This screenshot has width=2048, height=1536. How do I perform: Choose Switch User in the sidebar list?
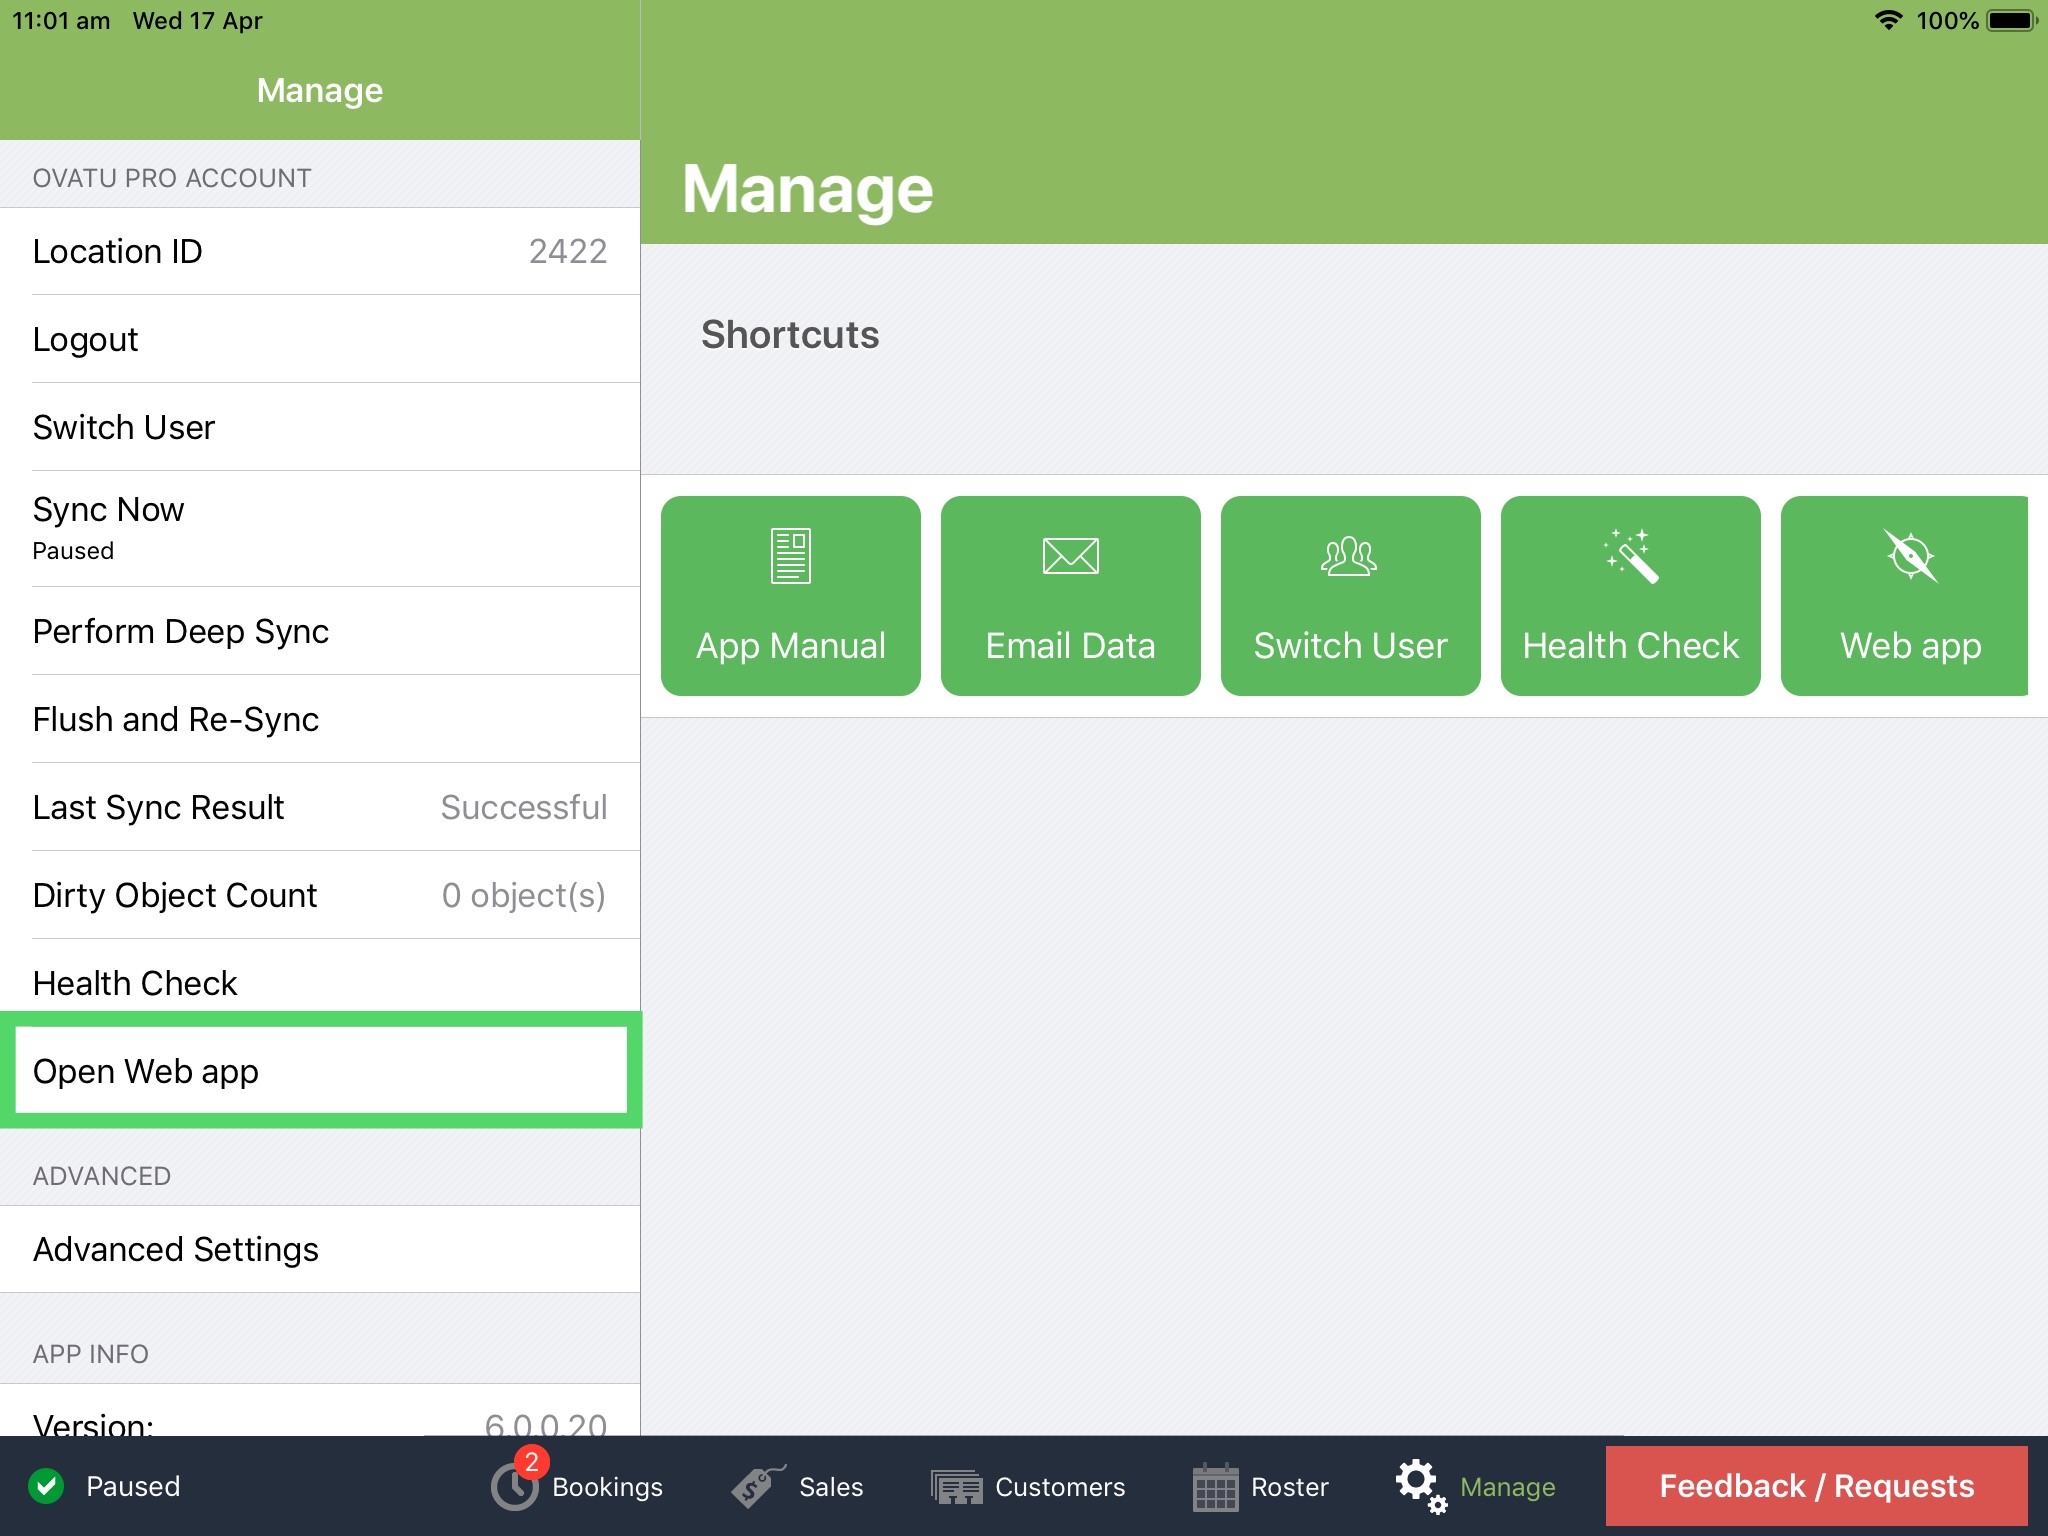pyautogui.click(x=320, y=427)
